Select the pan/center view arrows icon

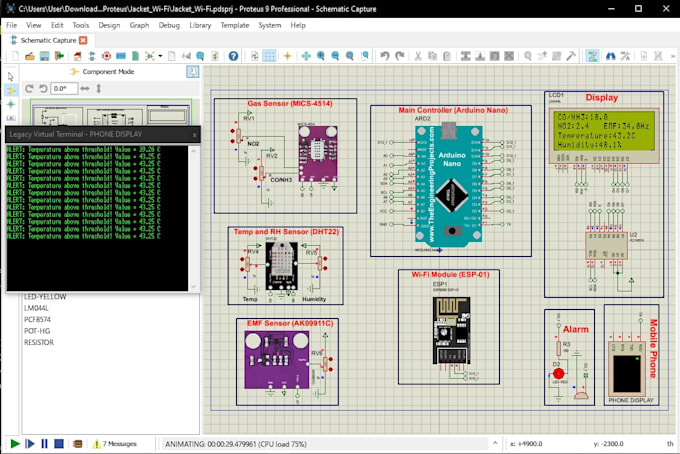[306, 56]
